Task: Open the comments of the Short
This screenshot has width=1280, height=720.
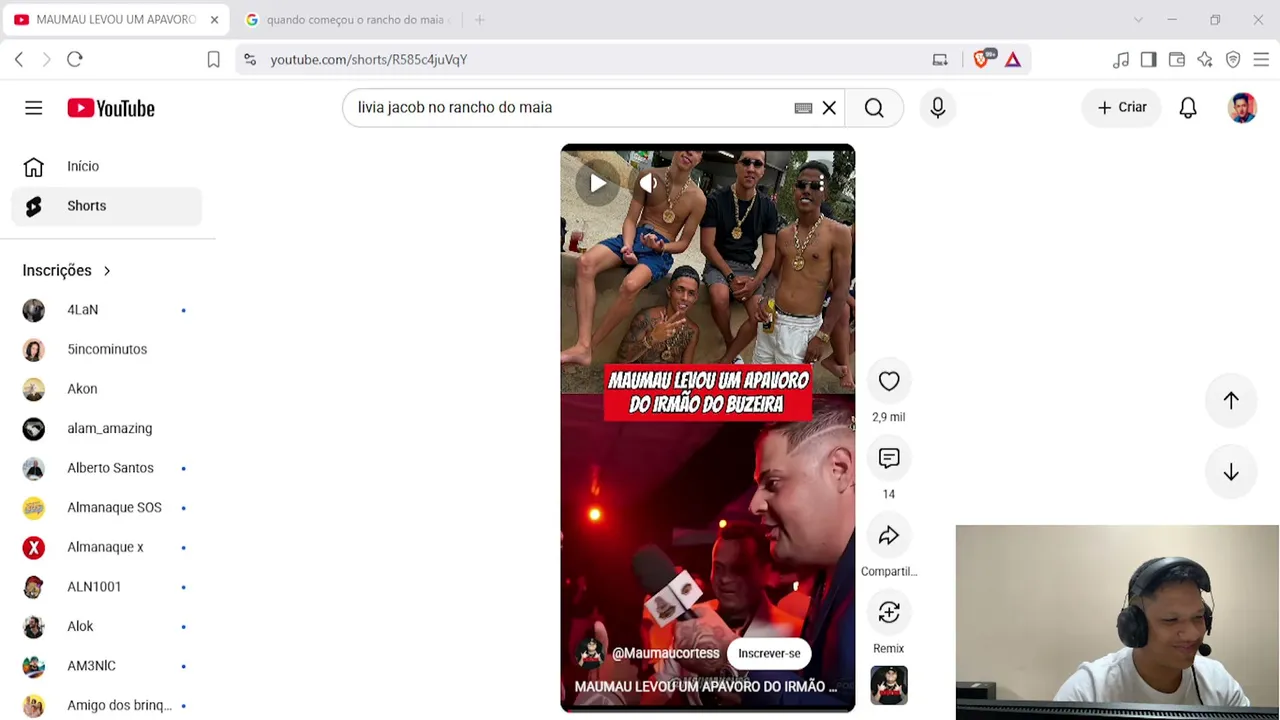Action: [x=889, y=458]
